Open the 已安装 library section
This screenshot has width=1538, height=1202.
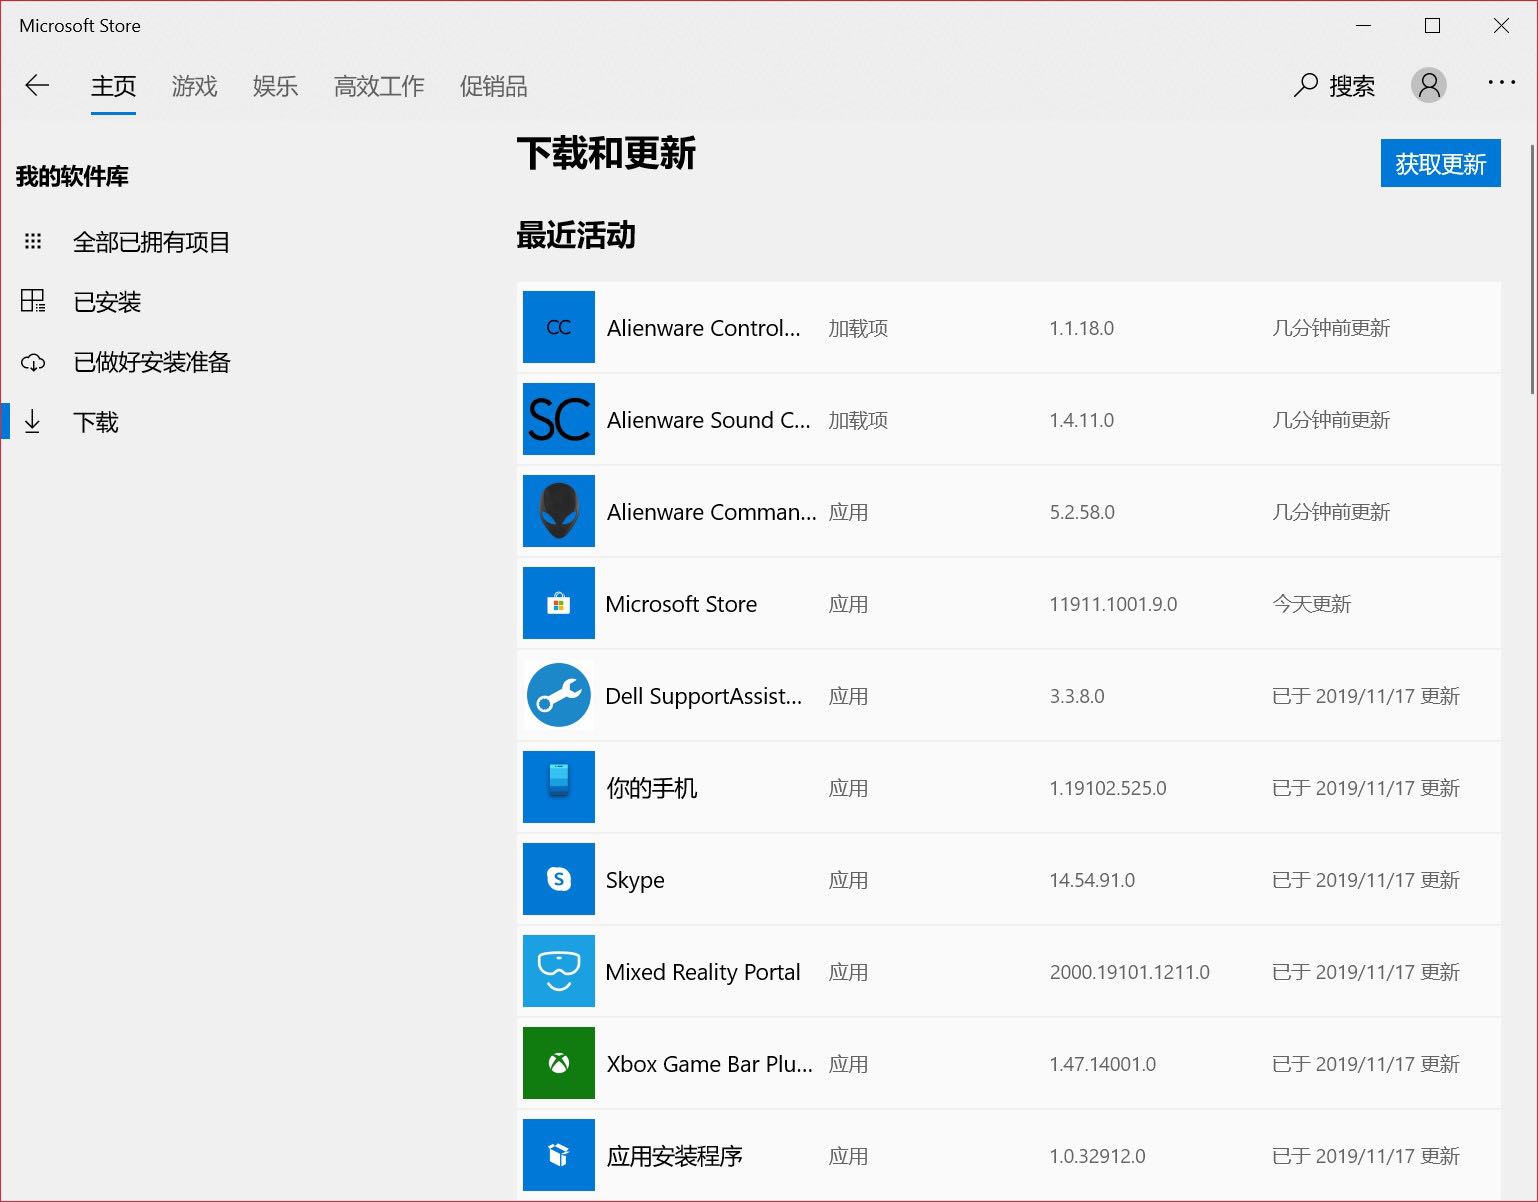107,302
